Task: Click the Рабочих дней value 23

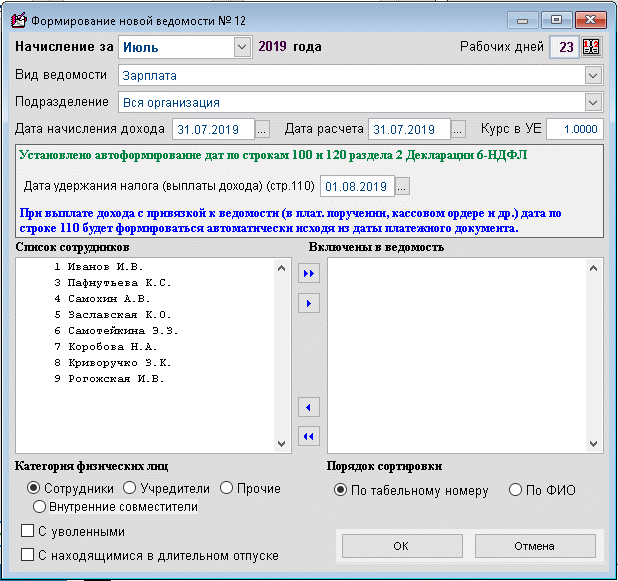Action: (564, 47)
